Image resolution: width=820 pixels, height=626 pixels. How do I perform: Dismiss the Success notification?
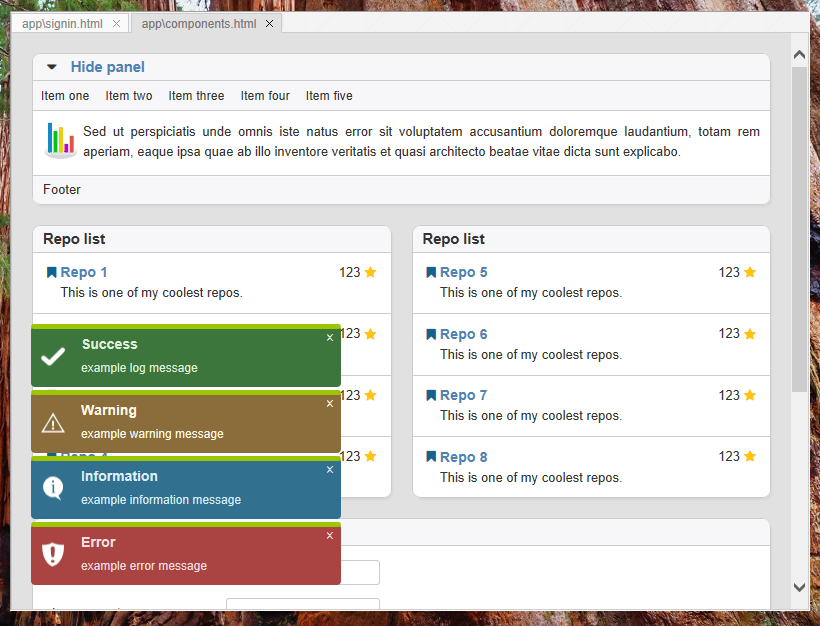click(x=330, y=337)
